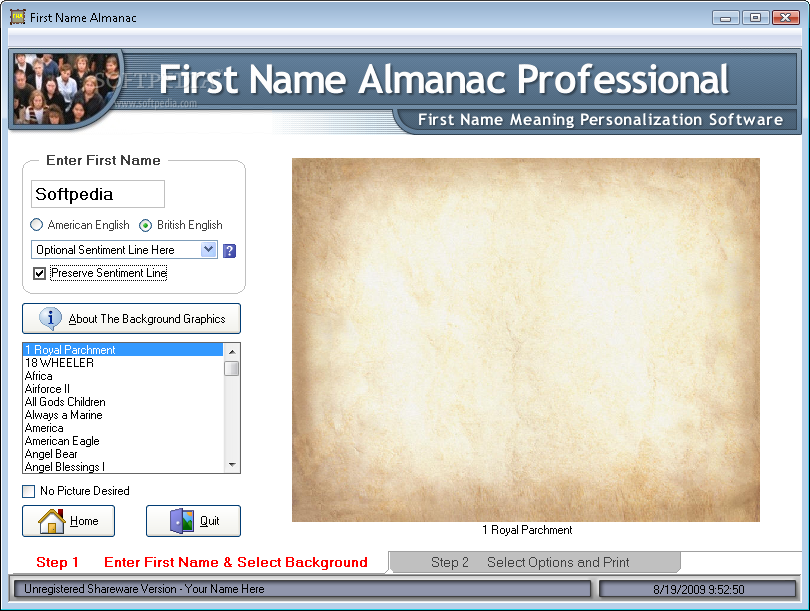Select Airforce II in the background list
Screen dimensions: 810x611
pos(123,389)
